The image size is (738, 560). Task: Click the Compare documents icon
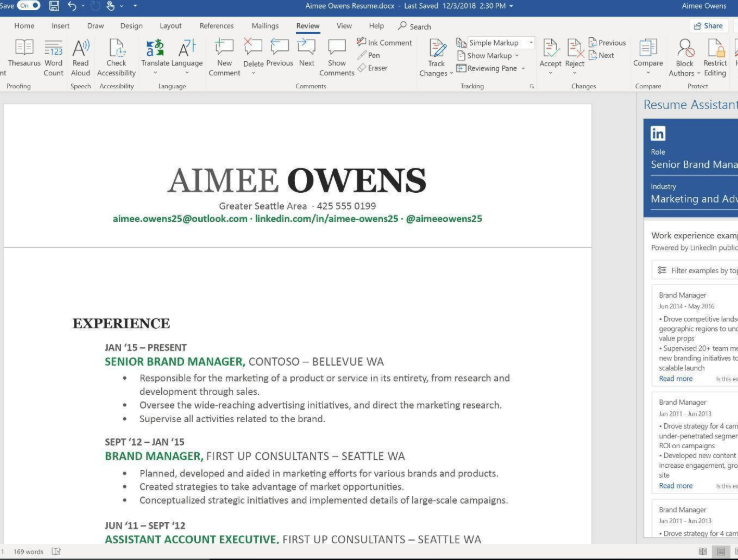coord(648,48)
